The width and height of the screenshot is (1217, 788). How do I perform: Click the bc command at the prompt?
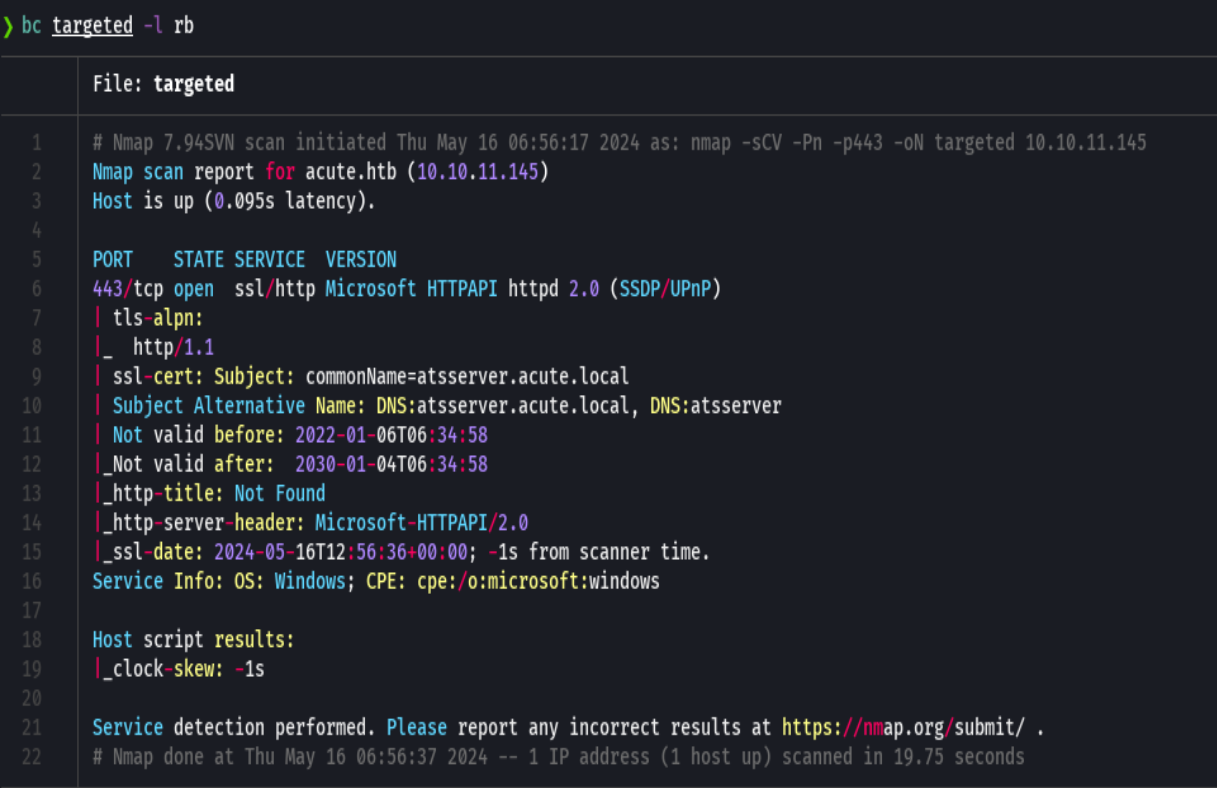pyautogui.click(x=30, y=25)
